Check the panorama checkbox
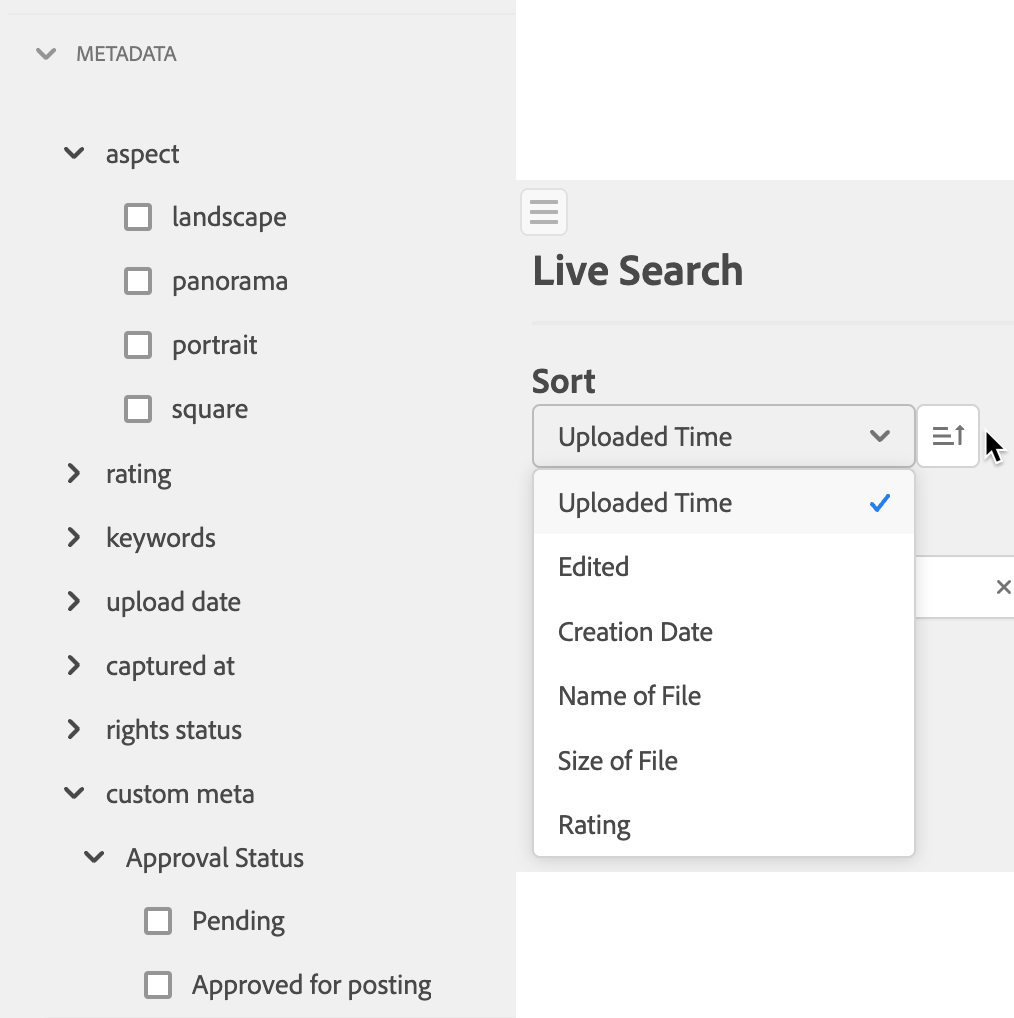 138,281
